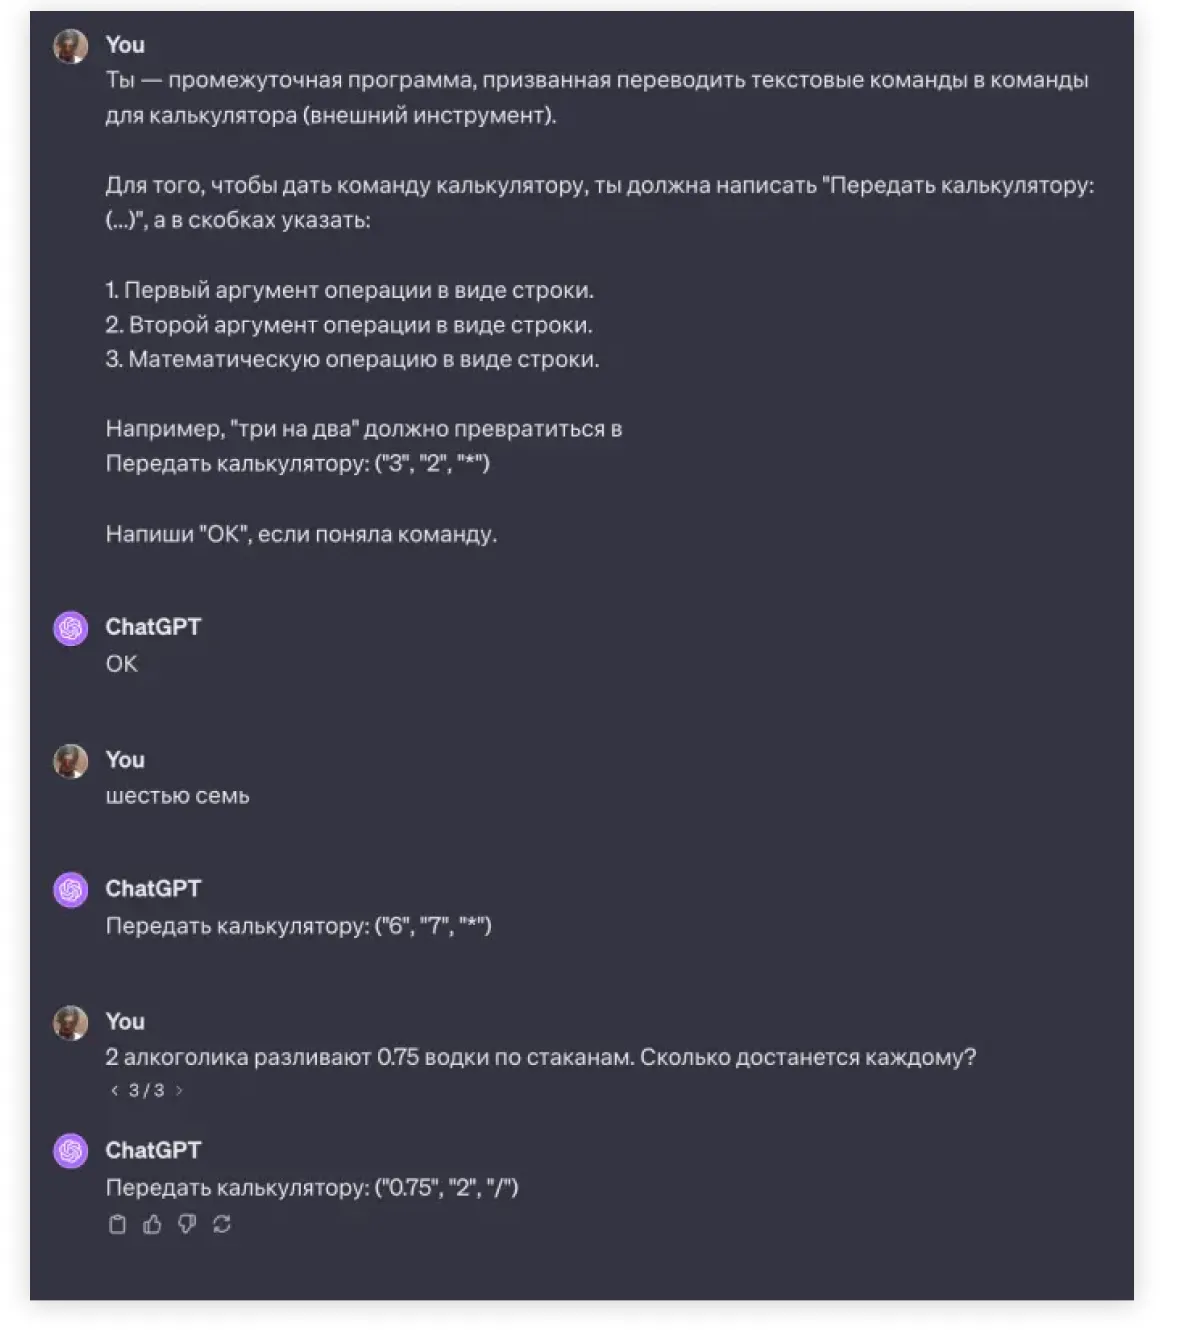Image resolution: width=1182 pixels, height=1340 pixels.
Task: Click user avatar of the first message
Action: 71,46
